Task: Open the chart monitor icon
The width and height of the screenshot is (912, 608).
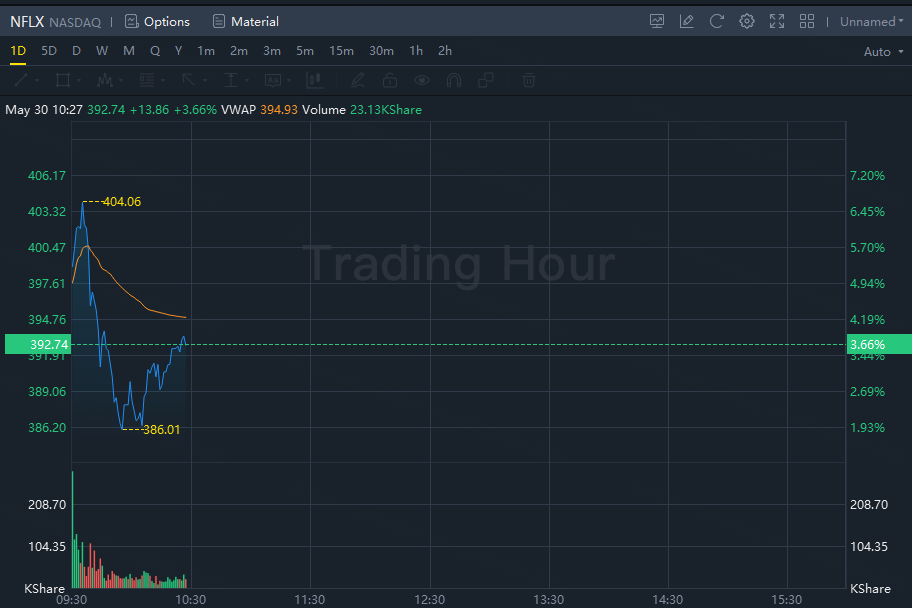Action: point(657,22)
